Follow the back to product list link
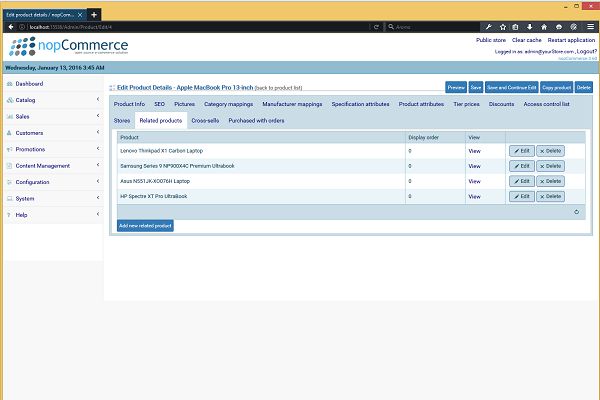Screen dimensions: 600x400 278,88
